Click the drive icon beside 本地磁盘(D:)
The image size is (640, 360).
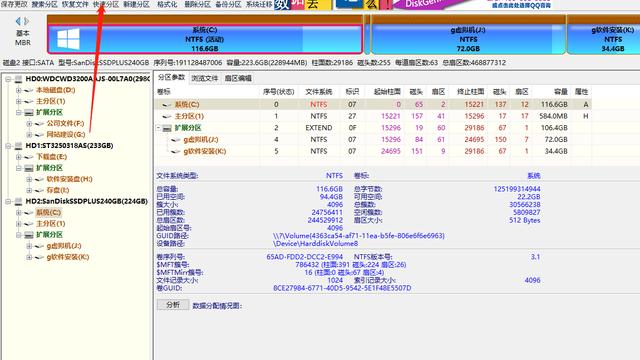(29, 90)
